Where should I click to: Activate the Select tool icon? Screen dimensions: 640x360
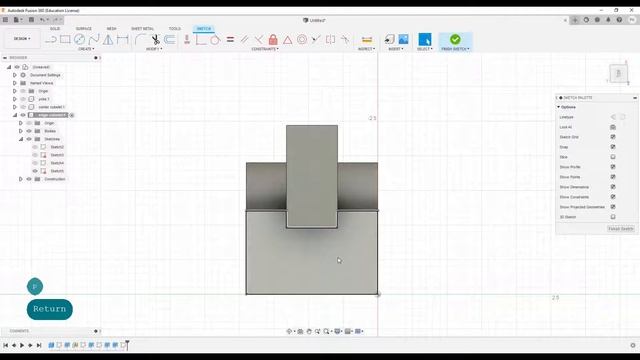pos(424,39)
